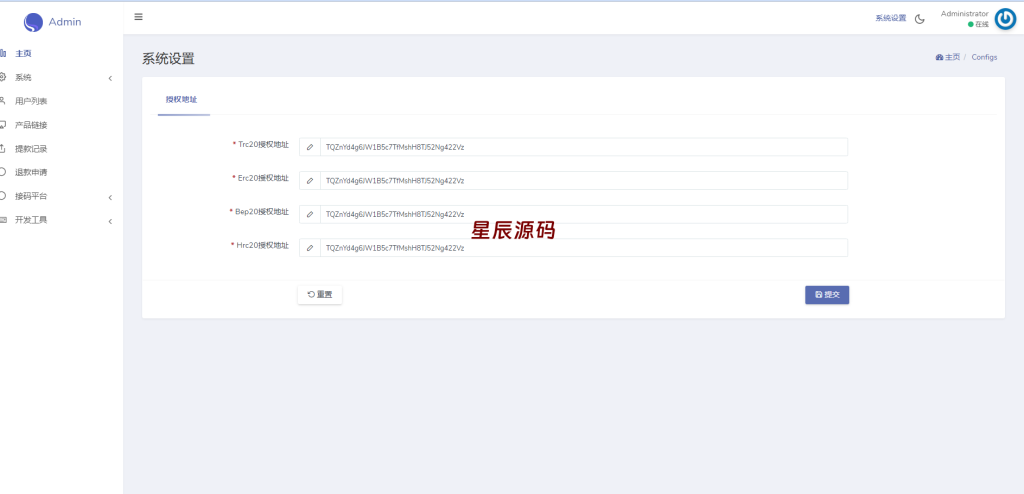
Task: Expand the 接码平台 chevron arrow
Action: pyautogui.click(x=110, y=197)
